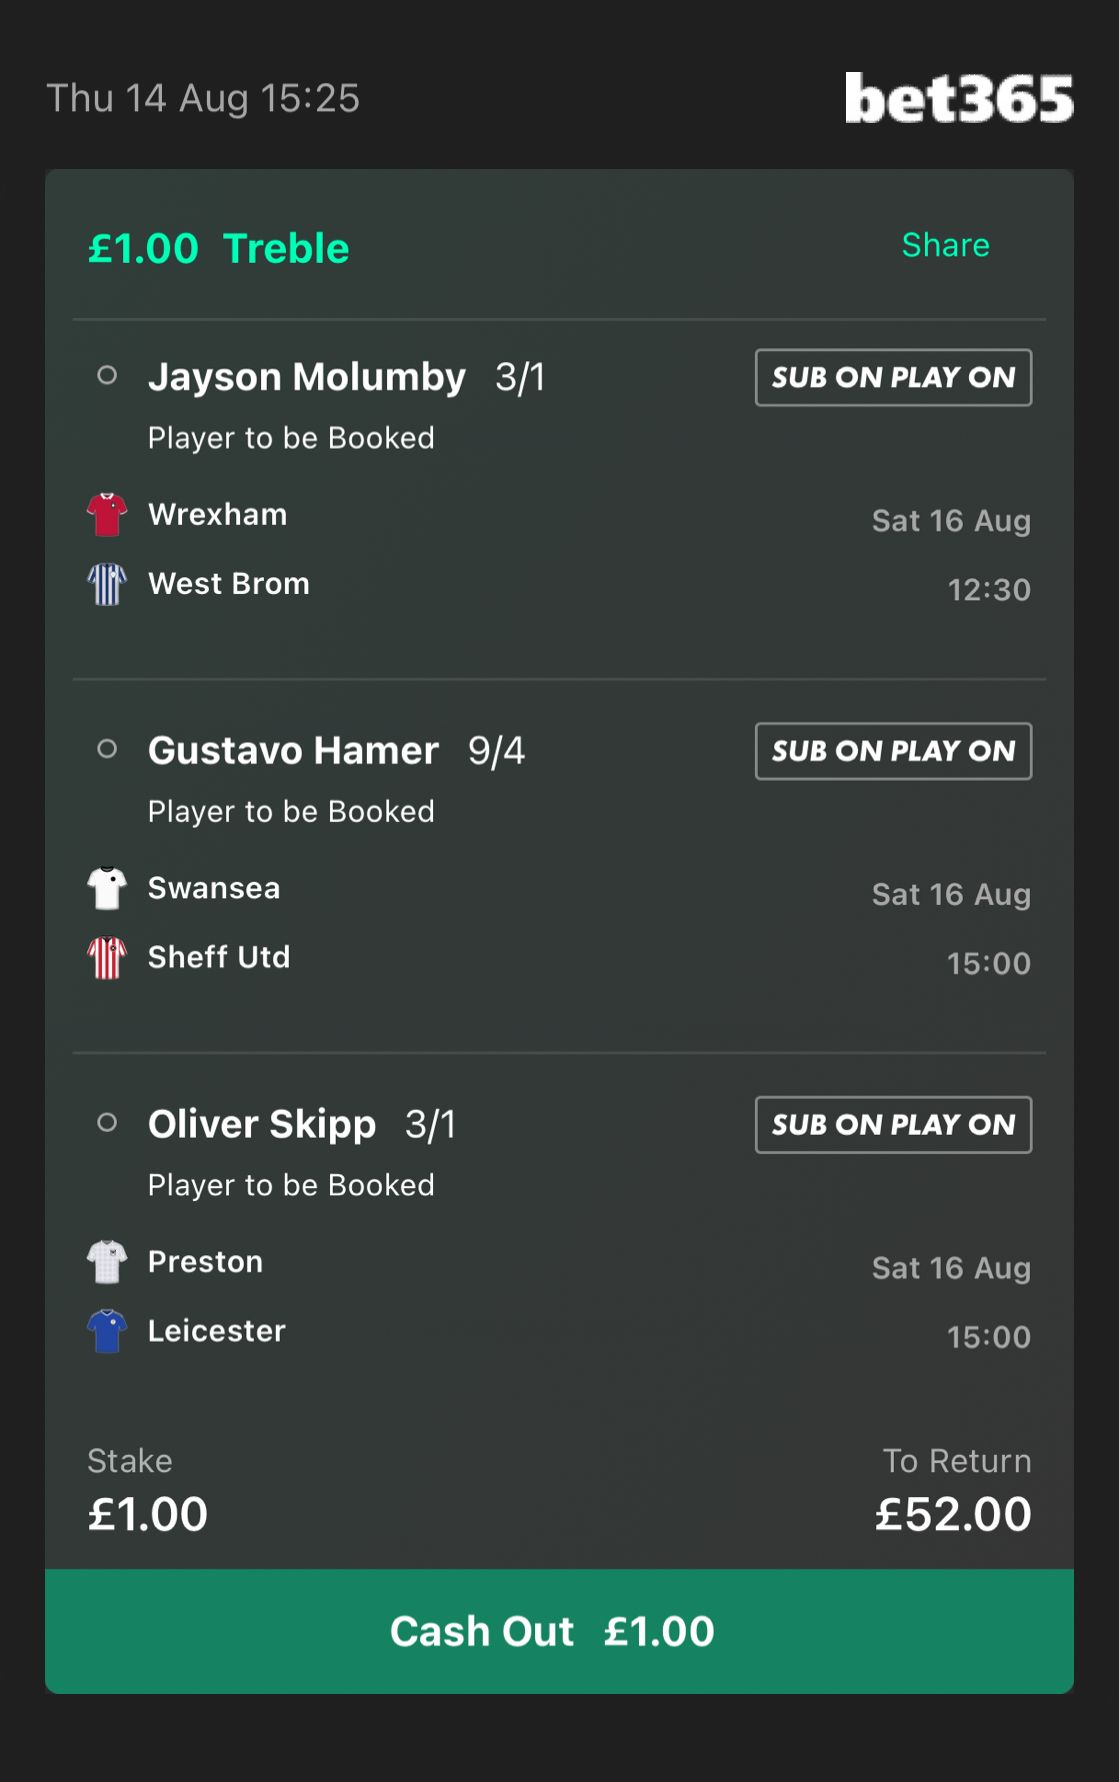Select the circle beside Jayson Molumby
Screen dimensions: 1119x1782
tap(107, 376)
